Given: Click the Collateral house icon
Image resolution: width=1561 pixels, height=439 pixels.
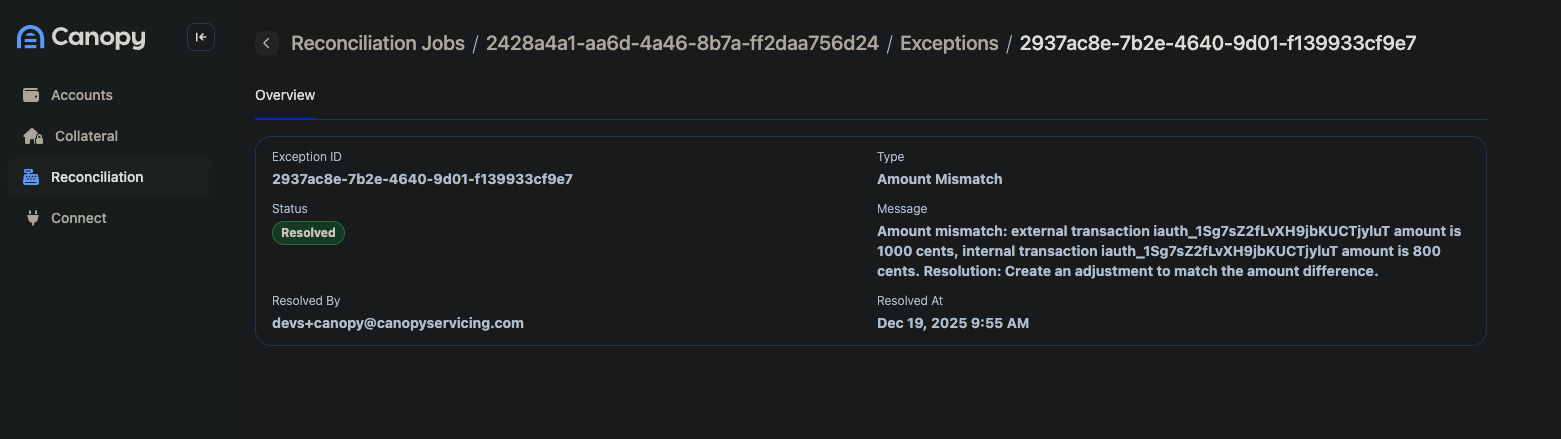Looking at the screenshot, I should tap(33, 136).
